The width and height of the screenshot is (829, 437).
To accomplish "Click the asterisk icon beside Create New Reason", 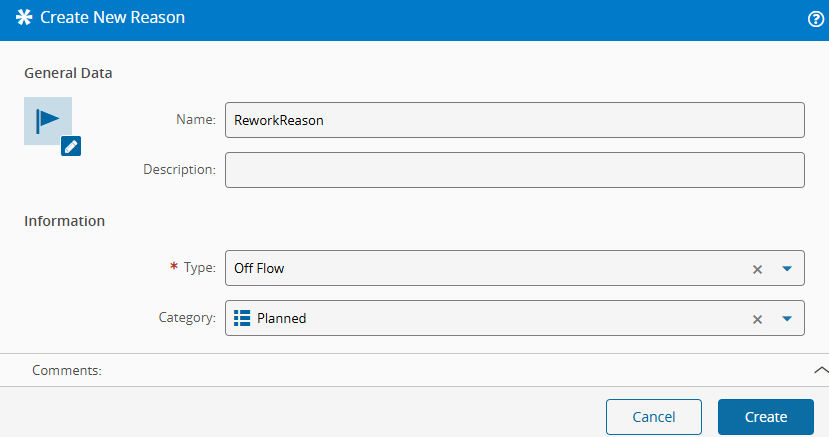I will point(24,17).
